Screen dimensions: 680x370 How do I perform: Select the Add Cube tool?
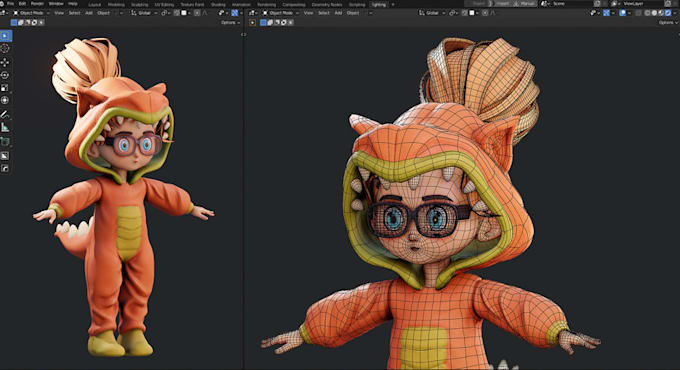coord(5,141)
